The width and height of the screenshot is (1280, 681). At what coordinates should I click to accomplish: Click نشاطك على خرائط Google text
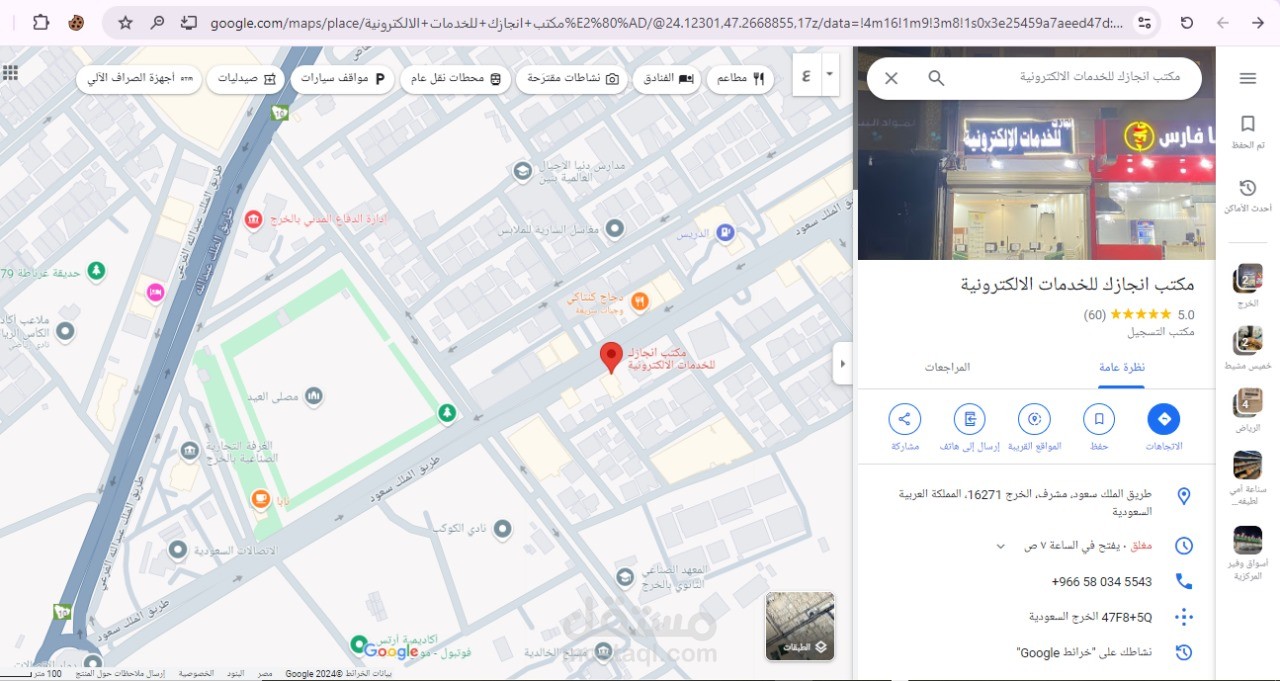1085,652
